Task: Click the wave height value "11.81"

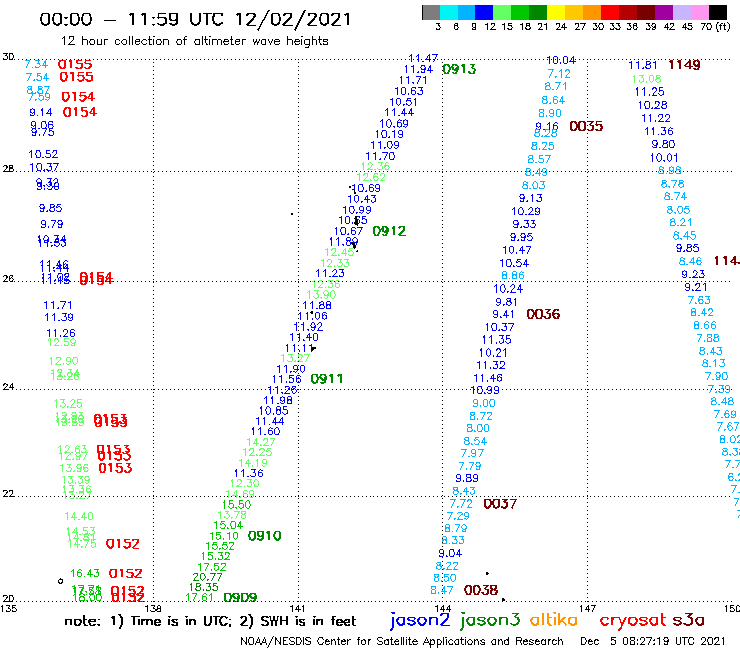Action: (642, 65)
